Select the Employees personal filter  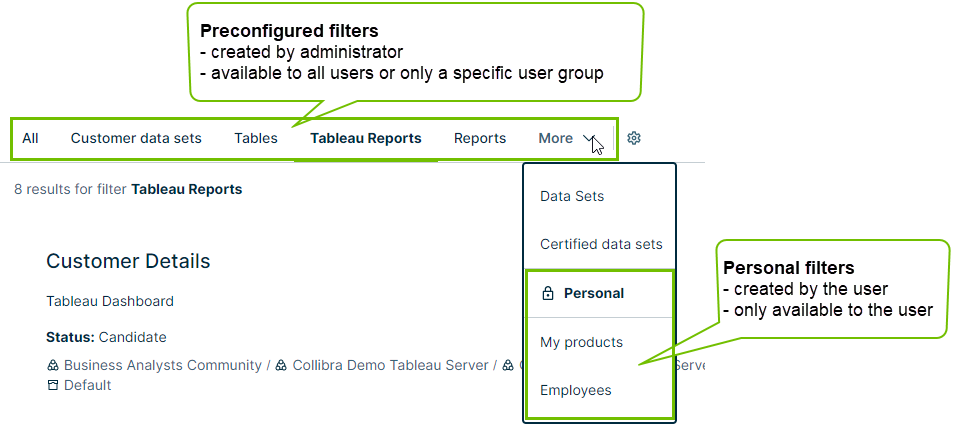coord(575,391)
